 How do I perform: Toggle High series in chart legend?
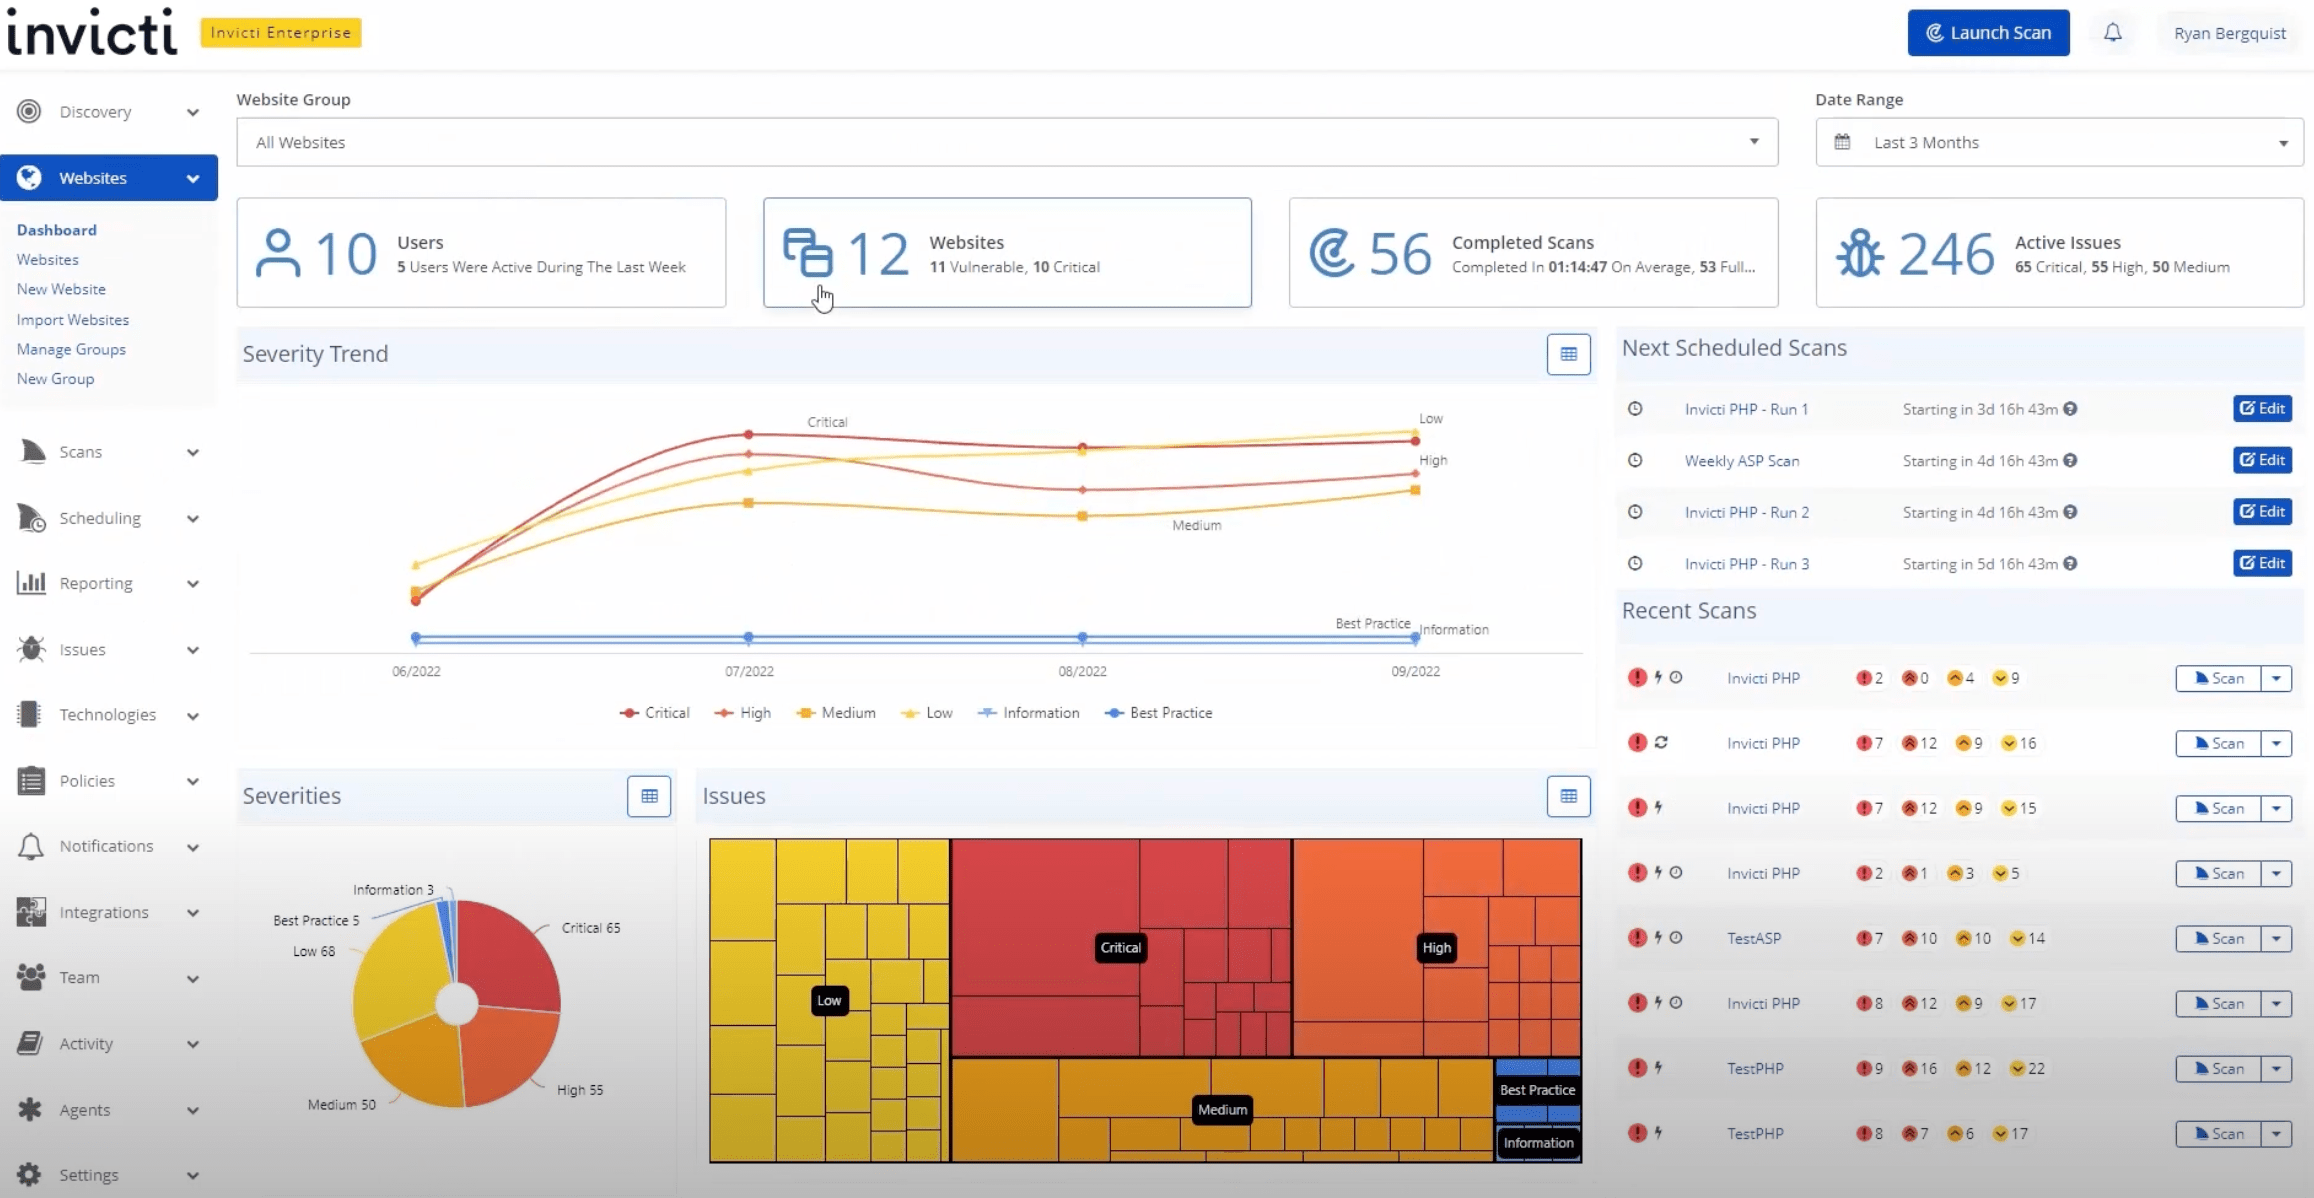743,713
